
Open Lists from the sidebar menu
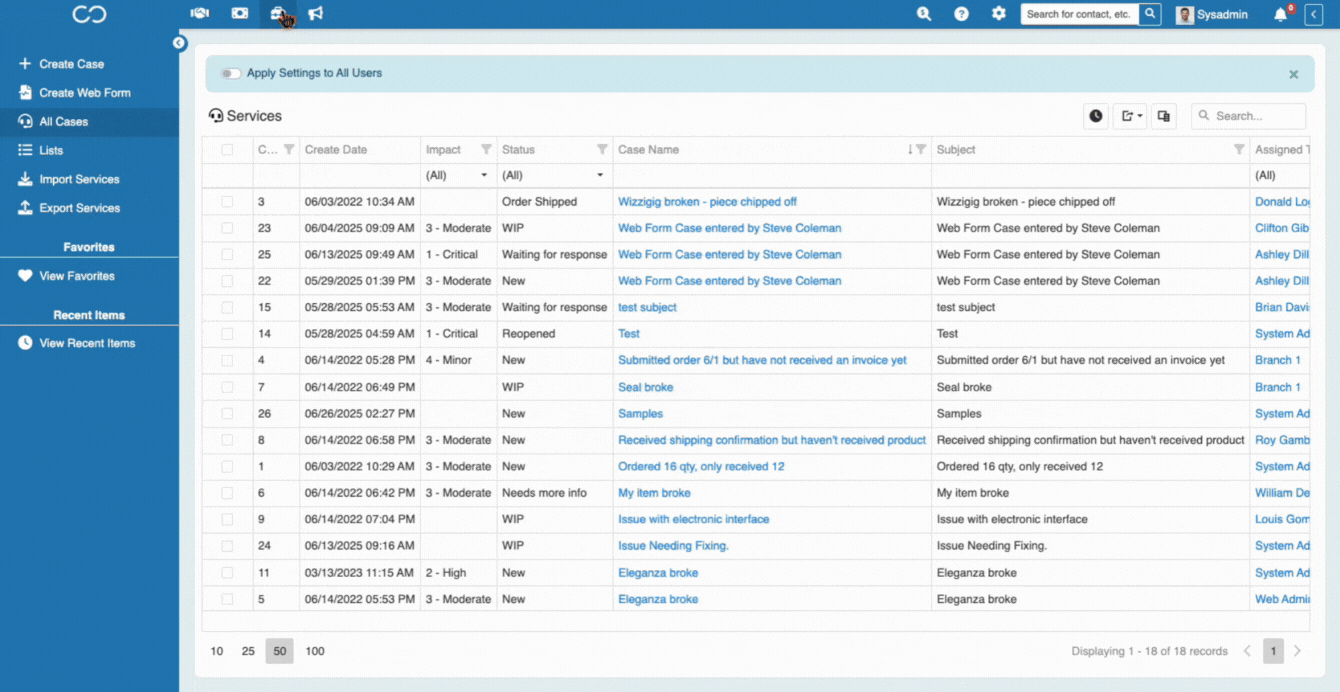tap(51, 151)
